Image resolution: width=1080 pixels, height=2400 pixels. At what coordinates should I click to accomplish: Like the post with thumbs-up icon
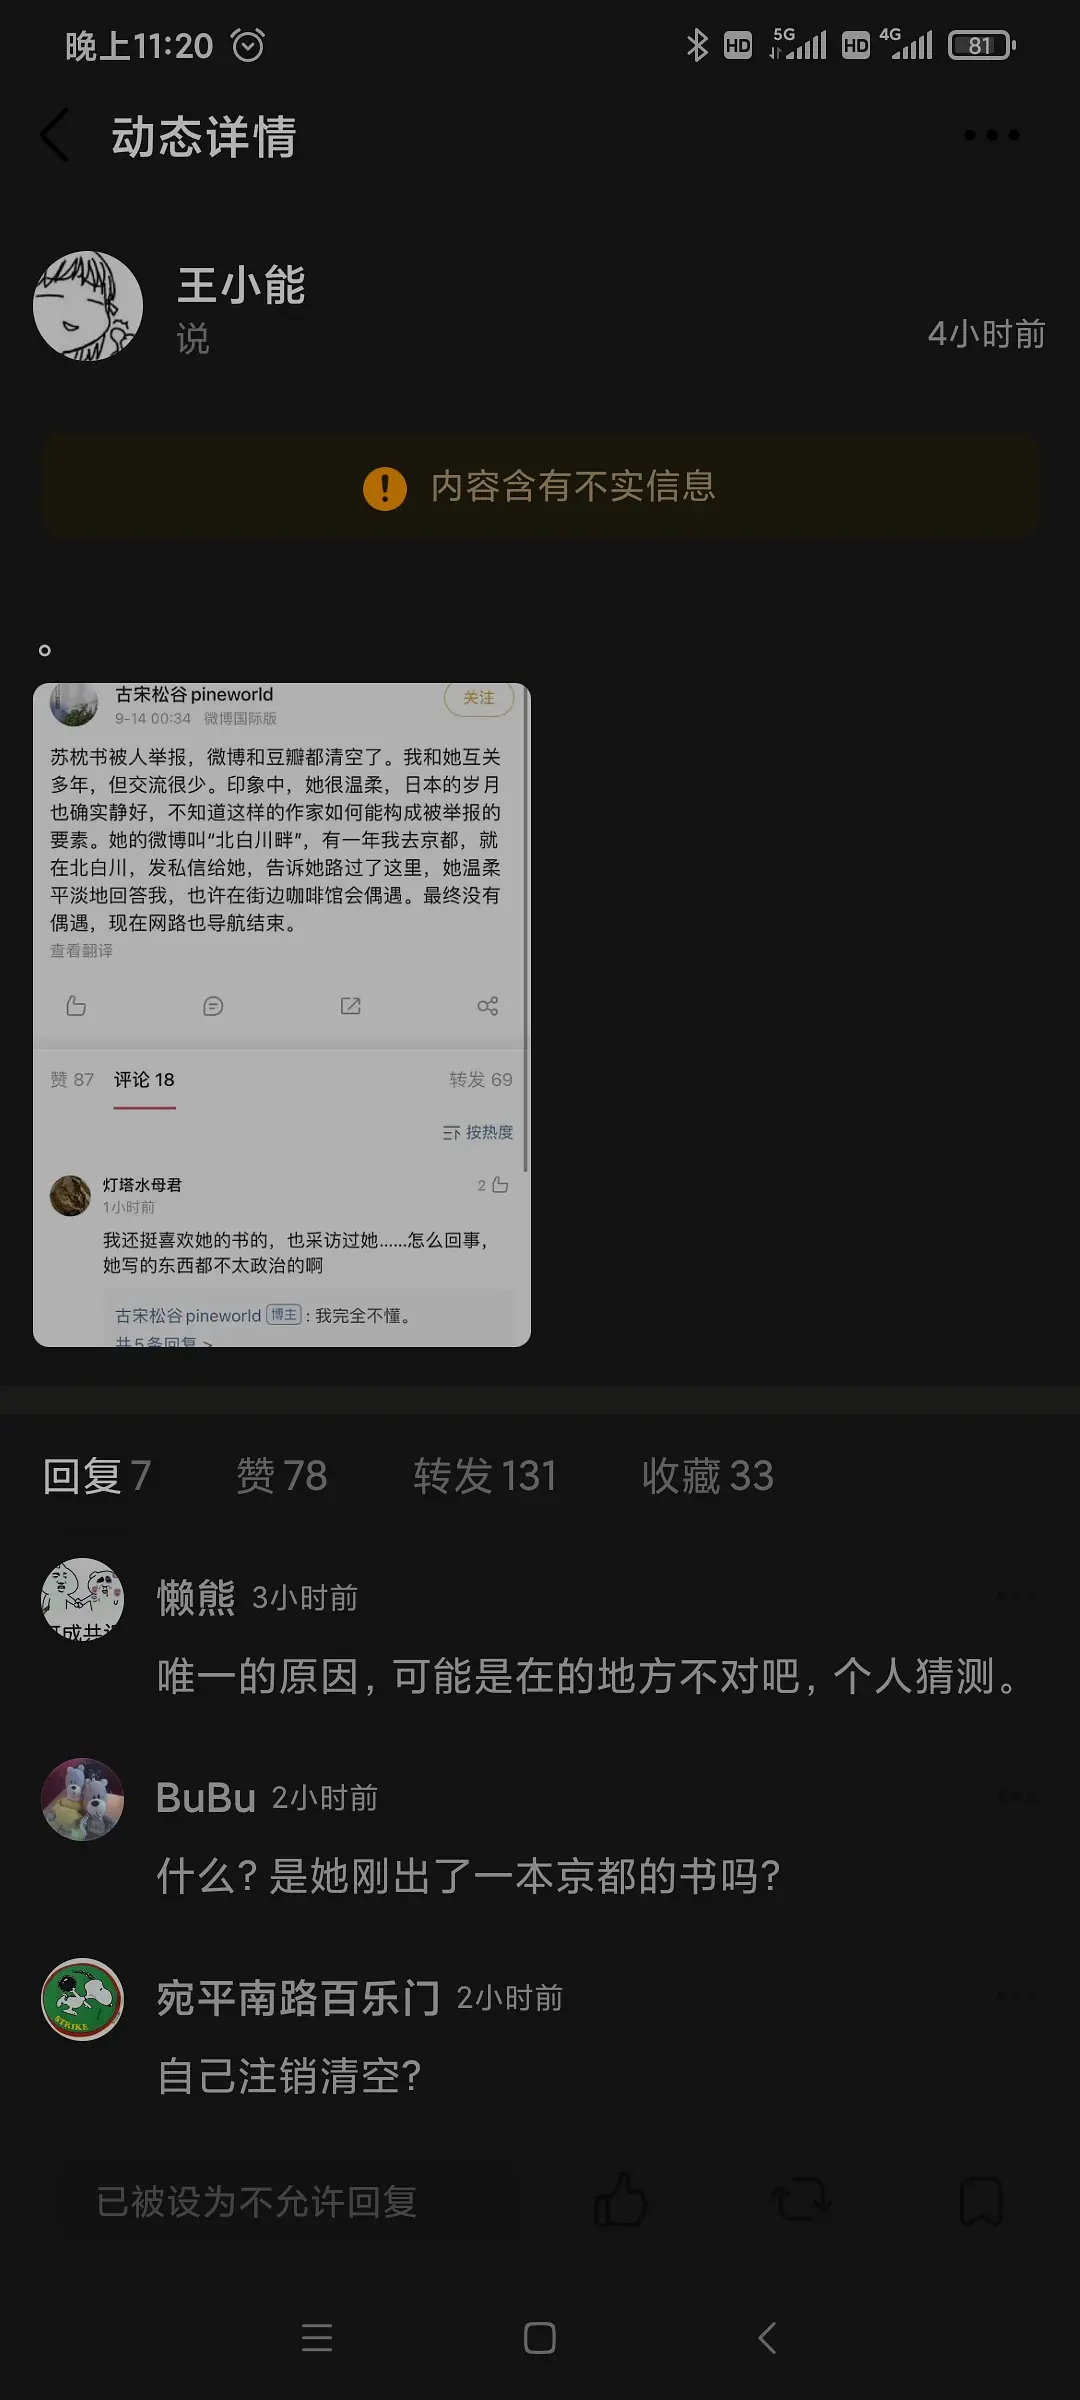click(620, 2200)
